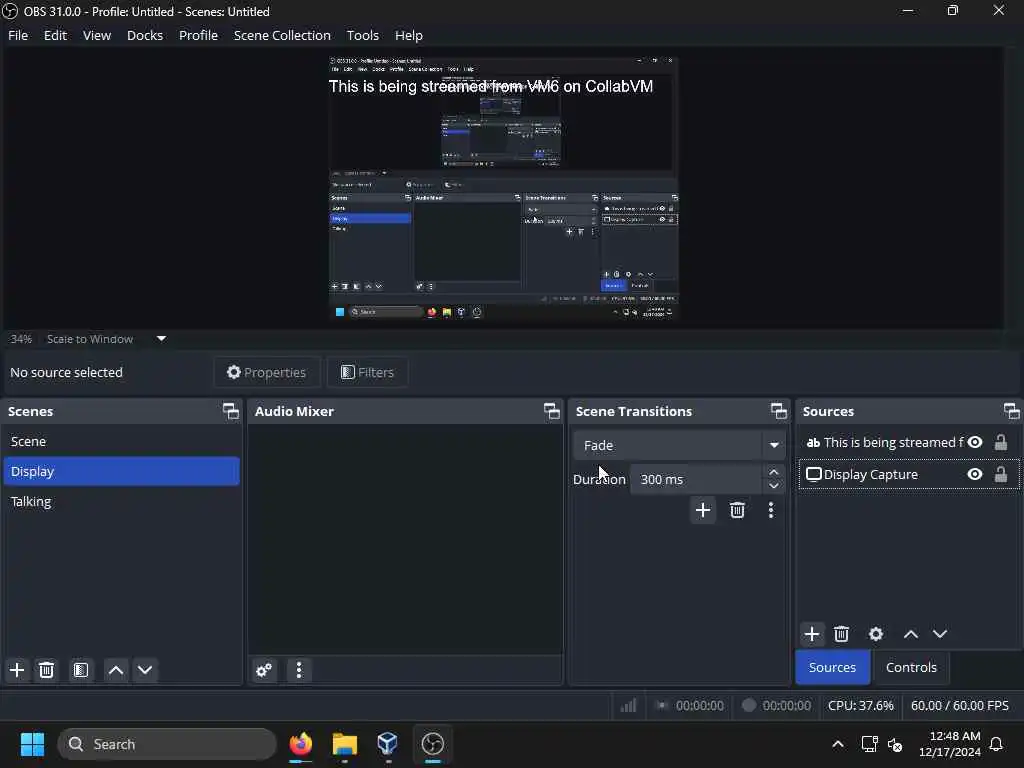Switch to the Sources tab
1024x768 pixels.
click(832, 667)
